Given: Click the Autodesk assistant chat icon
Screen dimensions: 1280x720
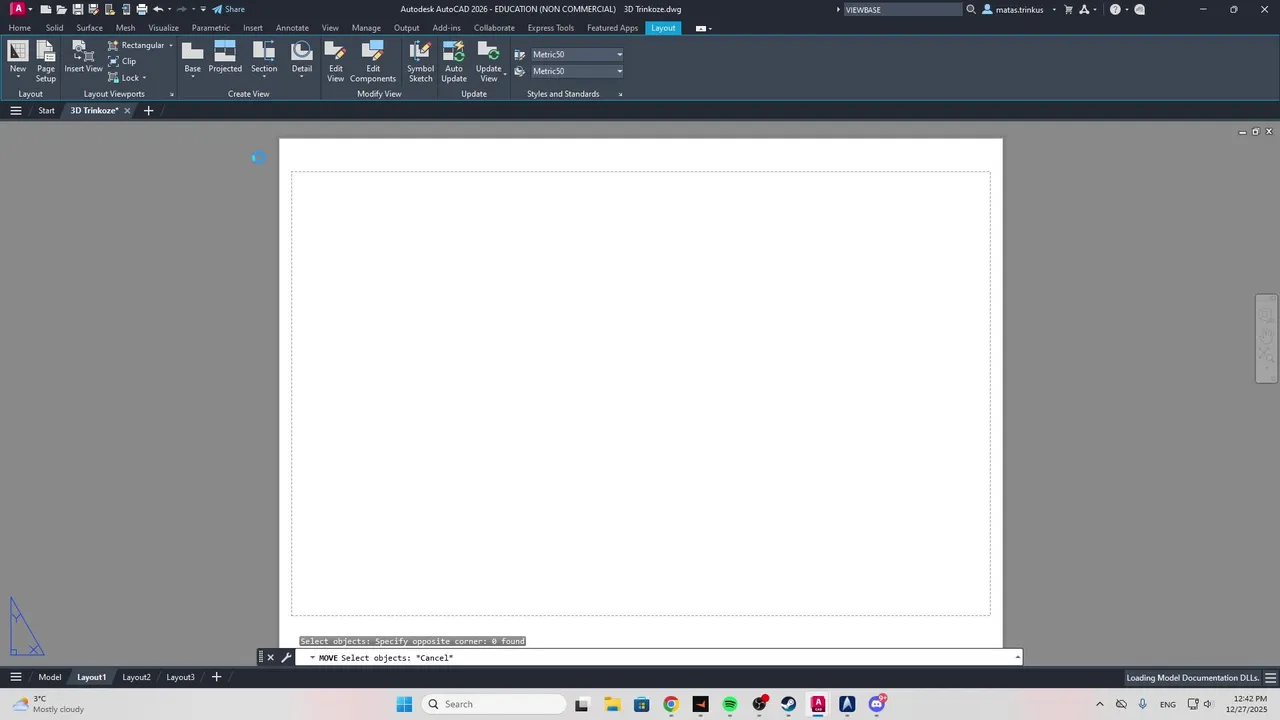Looking at the screenshot, I should coord(1139,9).
